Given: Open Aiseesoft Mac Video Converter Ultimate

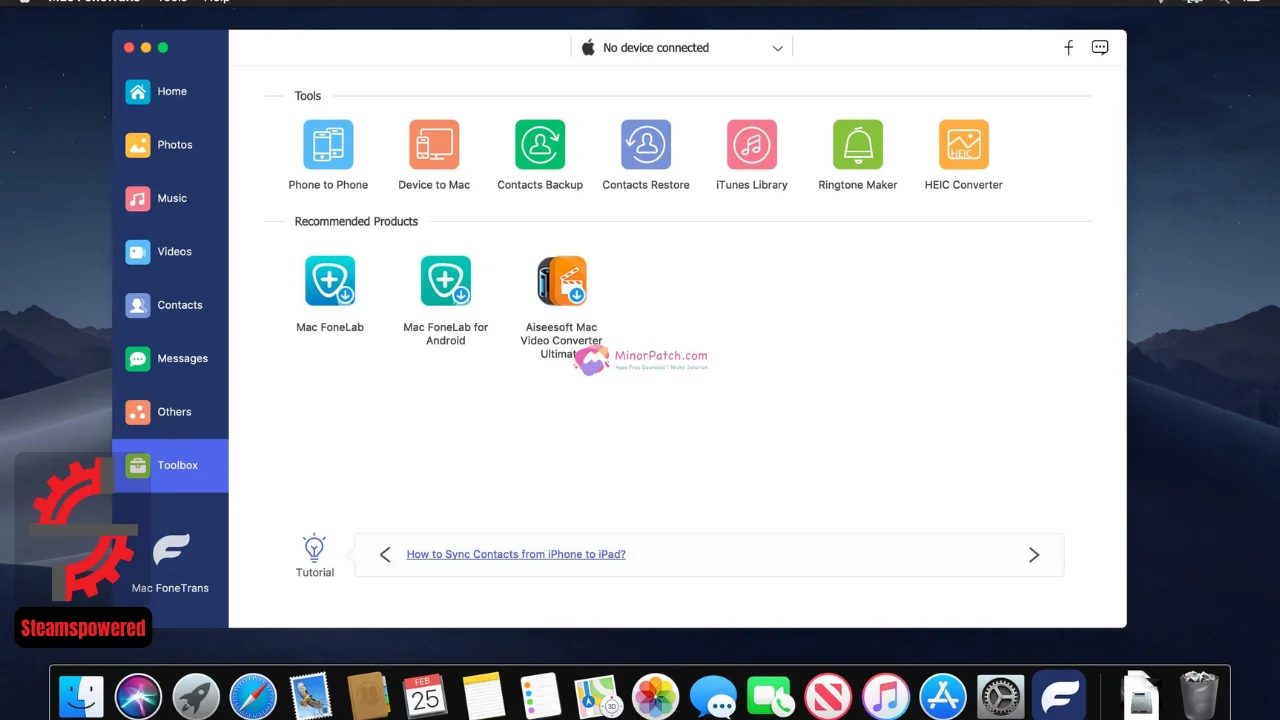Looking at the screenshot, I should tap(562, 281).
